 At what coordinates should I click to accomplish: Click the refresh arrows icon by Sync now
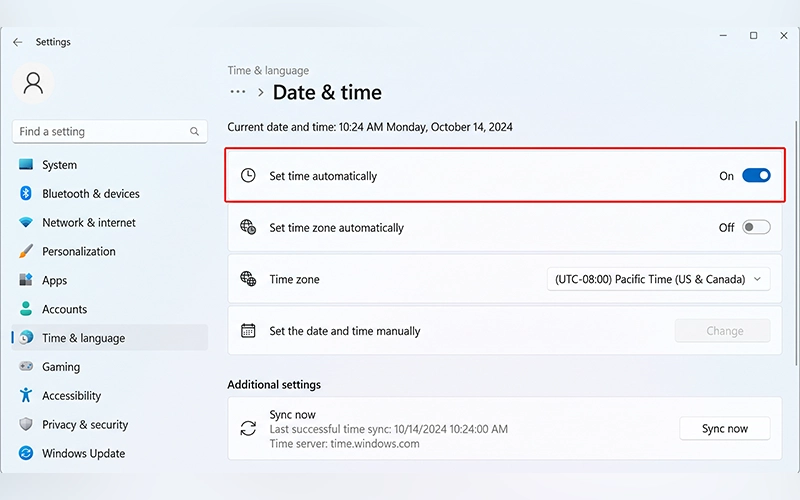click(x=248, y=429)
